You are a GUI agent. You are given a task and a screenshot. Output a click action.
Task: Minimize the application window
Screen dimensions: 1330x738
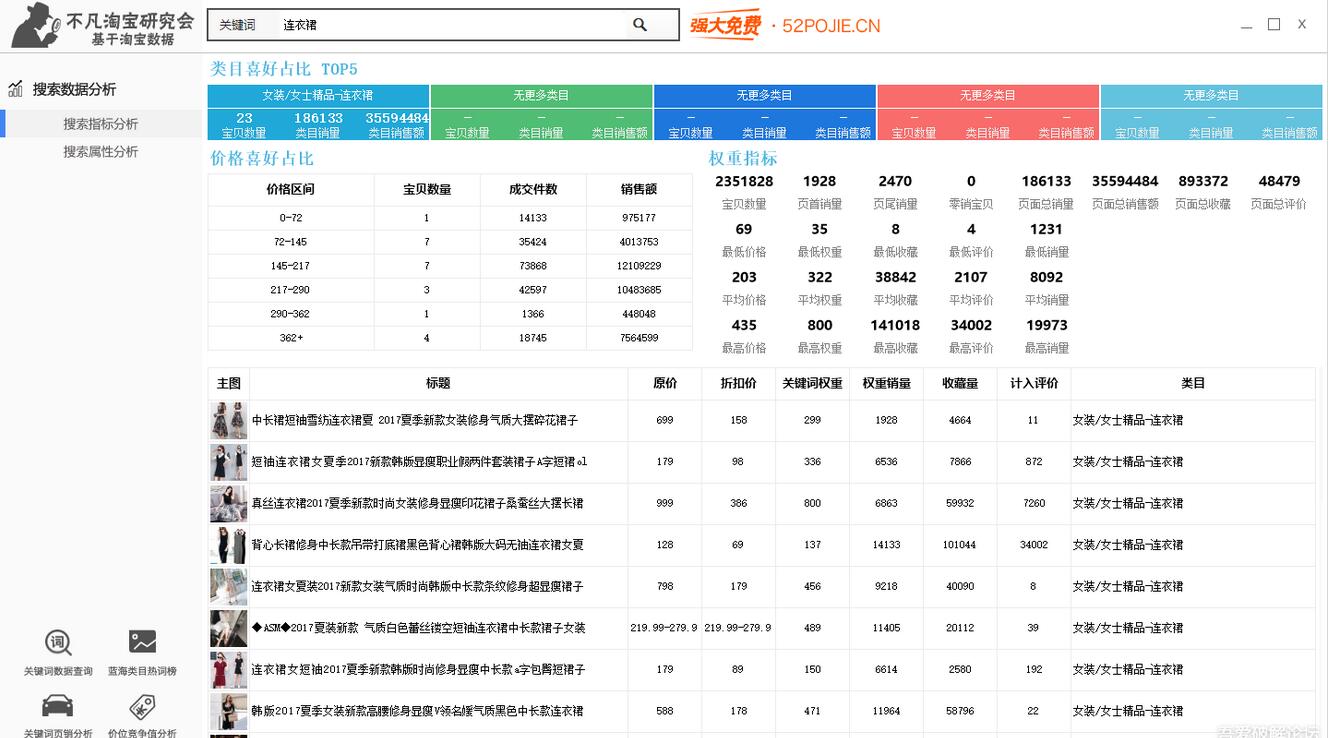1246,26
